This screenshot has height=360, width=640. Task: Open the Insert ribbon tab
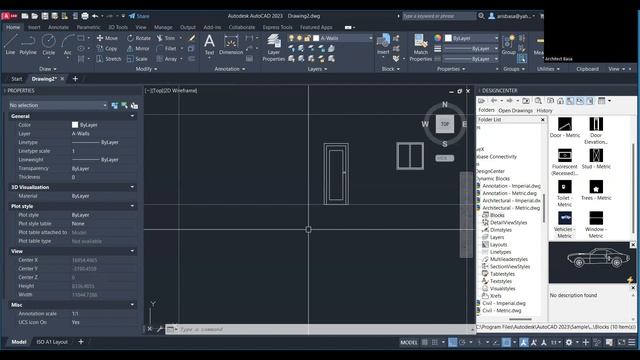click(x=34, y=27)
